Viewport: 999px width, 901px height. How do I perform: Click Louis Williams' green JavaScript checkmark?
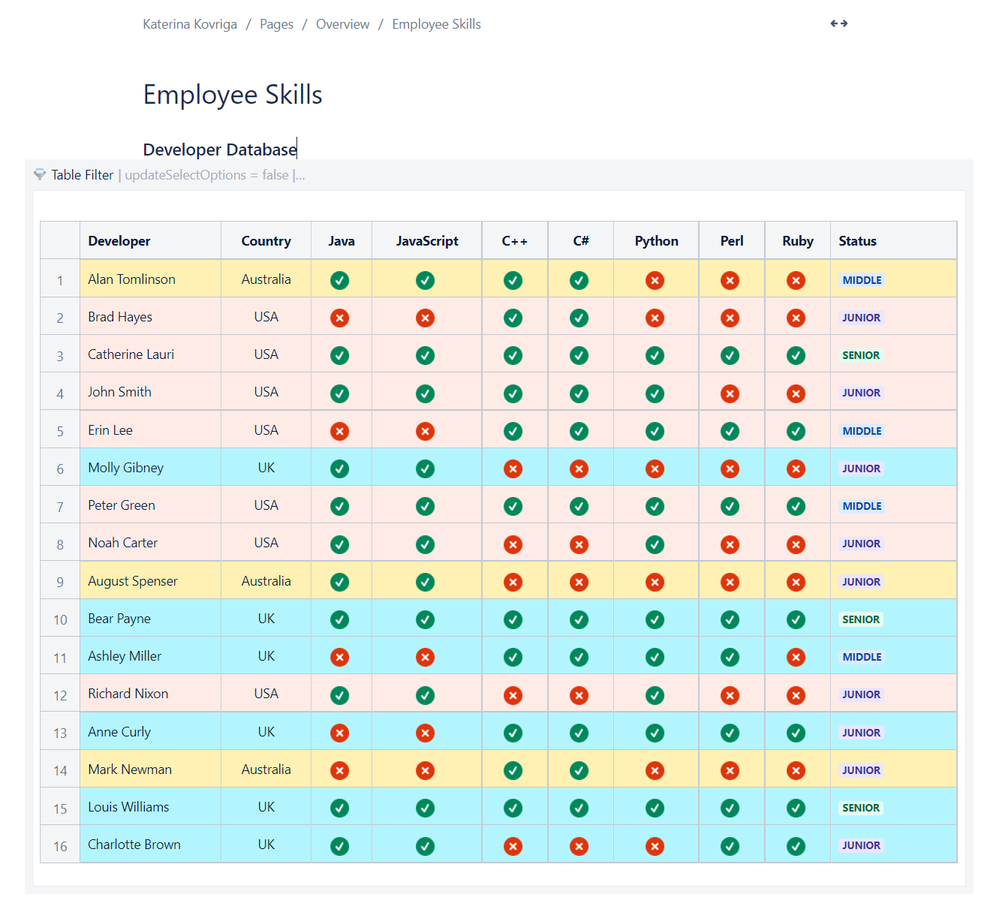[425, 808]
